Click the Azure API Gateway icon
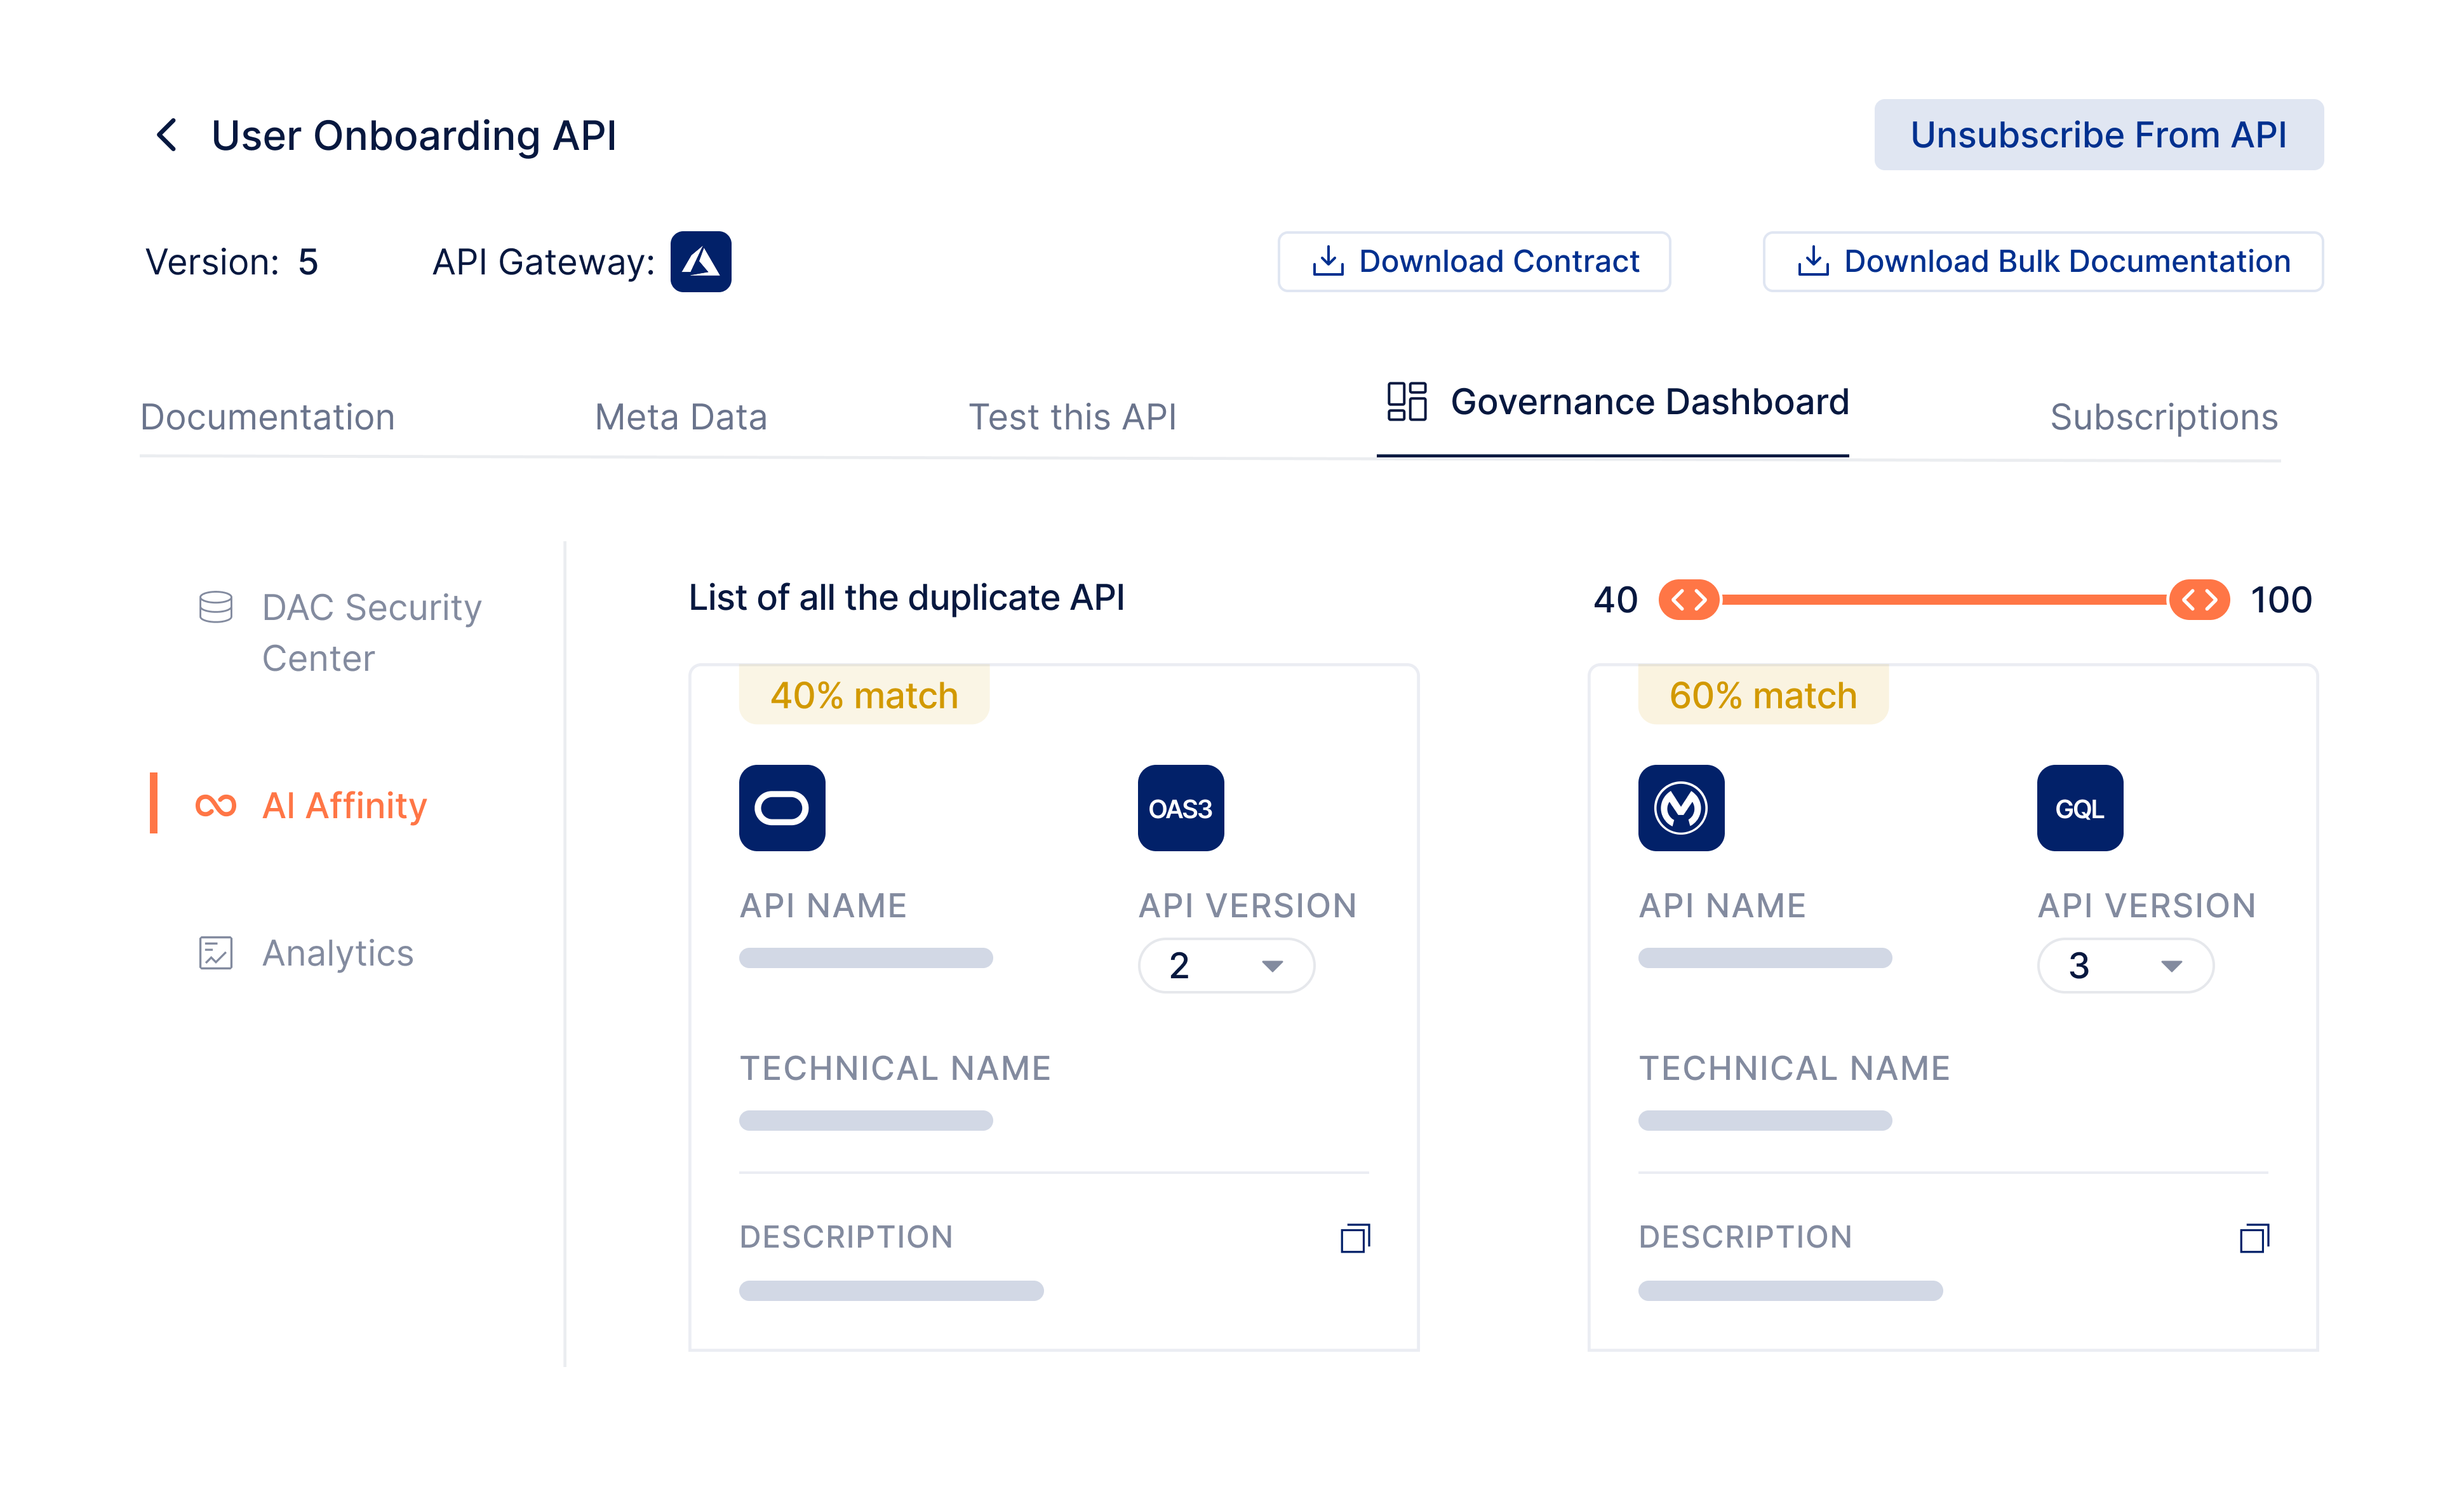2464x1489 pixels. (700, 262)
